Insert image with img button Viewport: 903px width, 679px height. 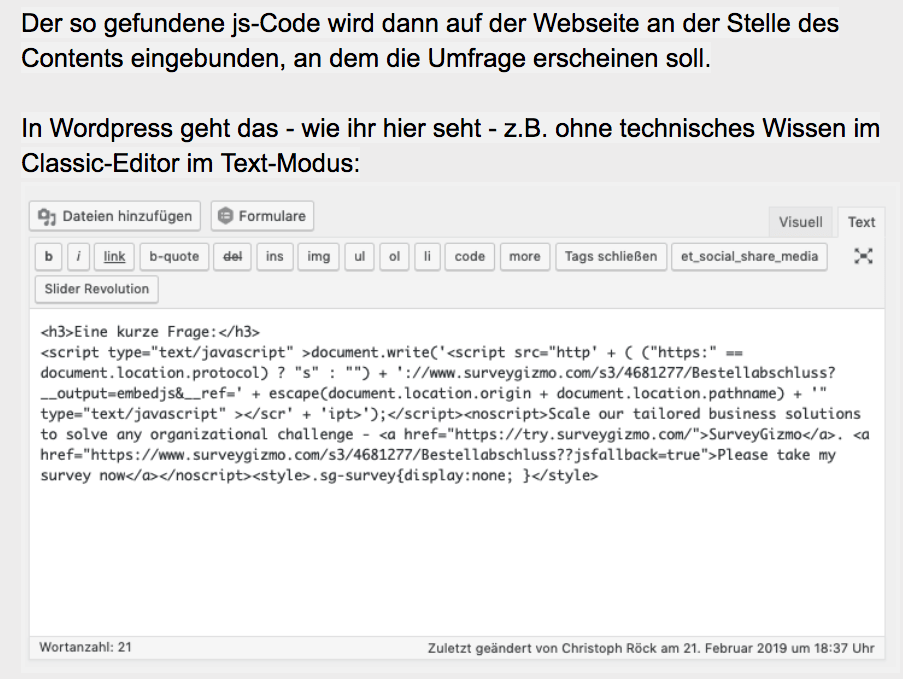pos(318,256)
